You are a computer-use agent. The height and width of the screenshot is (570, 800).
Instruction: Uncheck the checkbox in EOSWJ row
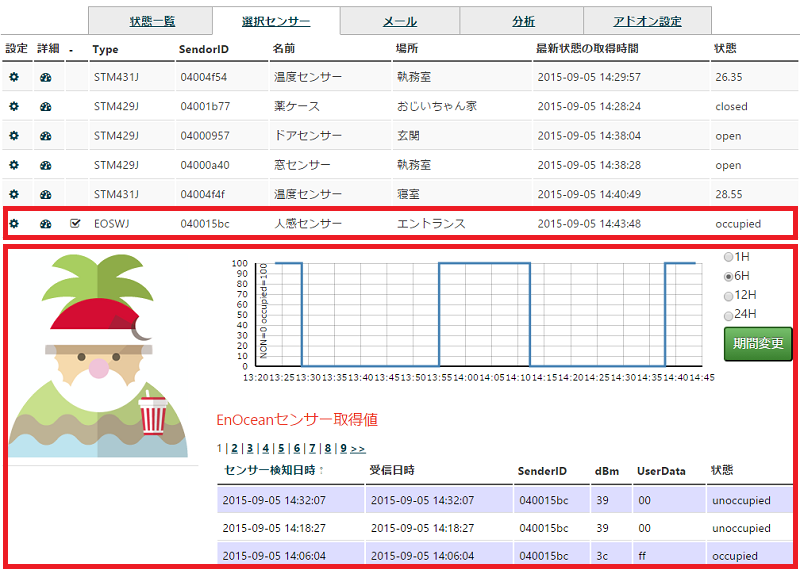[x=75, y=224]
